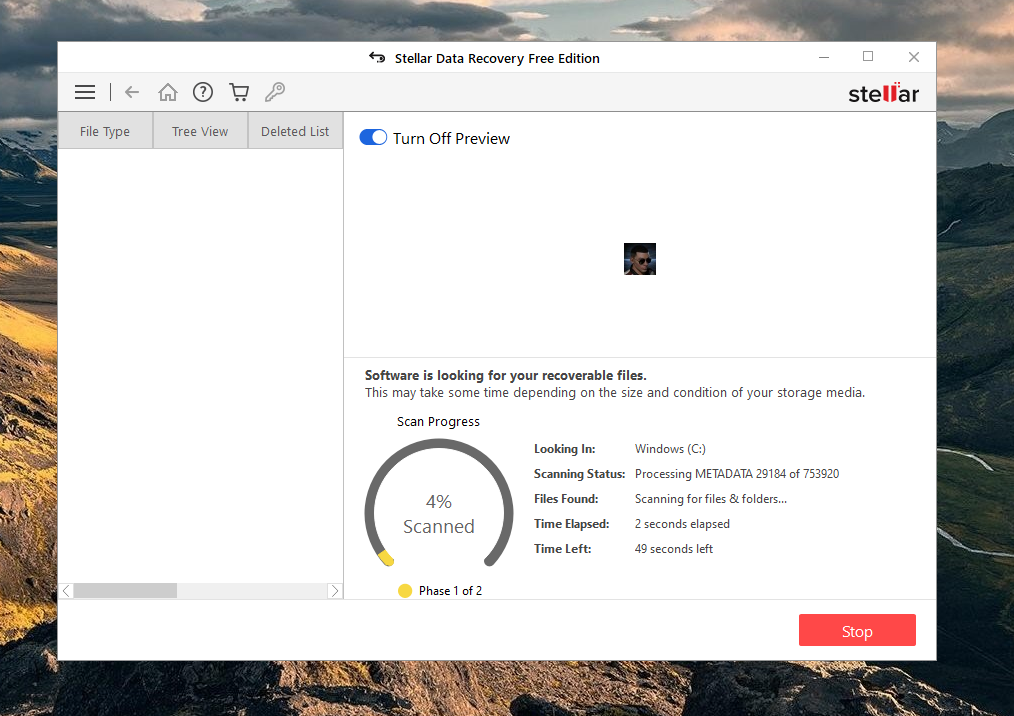Click the 'Files Found:' label

(x=566, y=499)
